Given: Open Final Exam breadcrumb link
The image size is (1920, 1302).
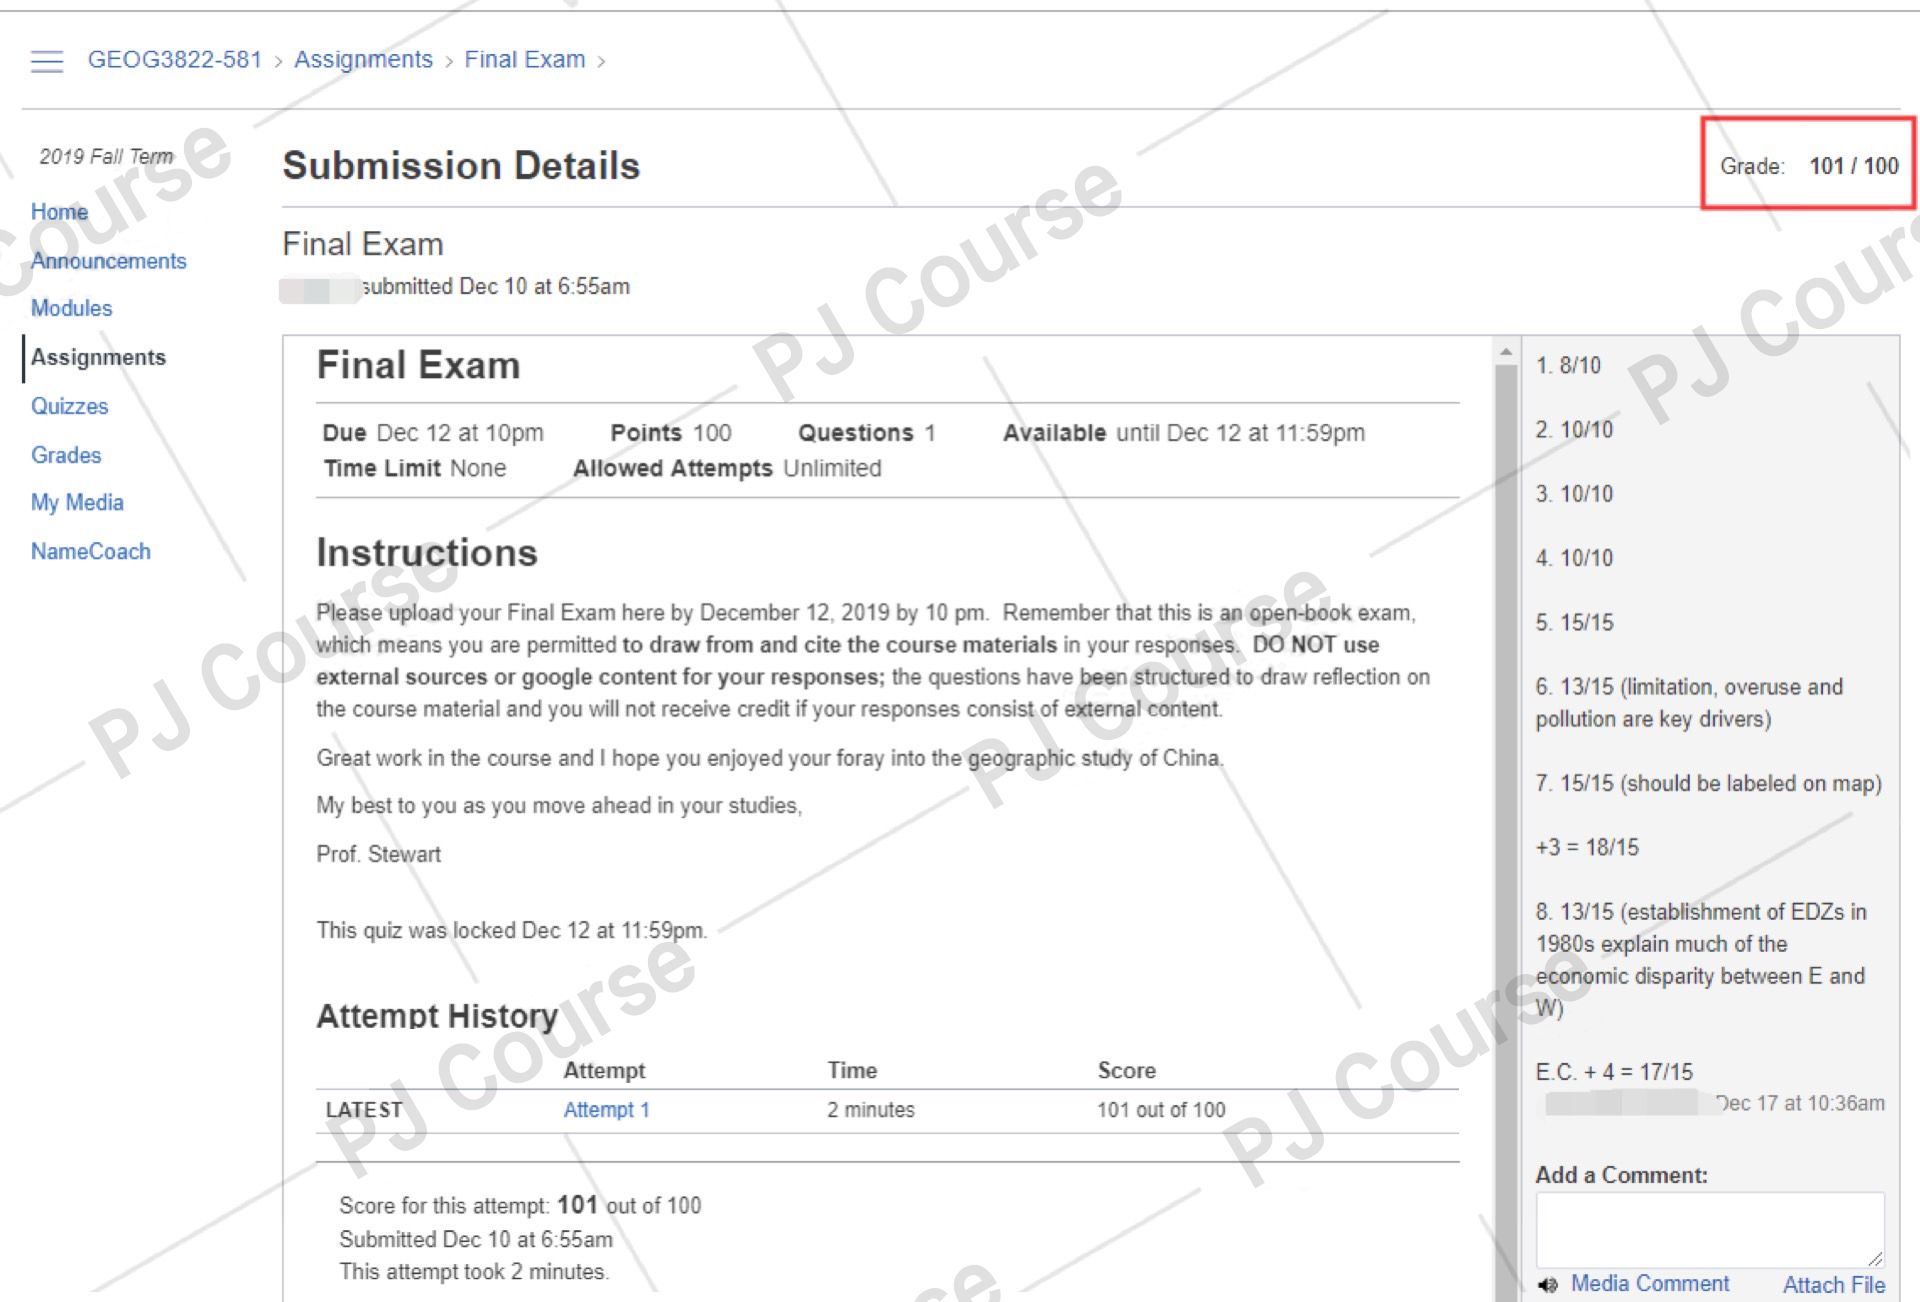Looking at the screenshot, I should click(x=524, y=60).
